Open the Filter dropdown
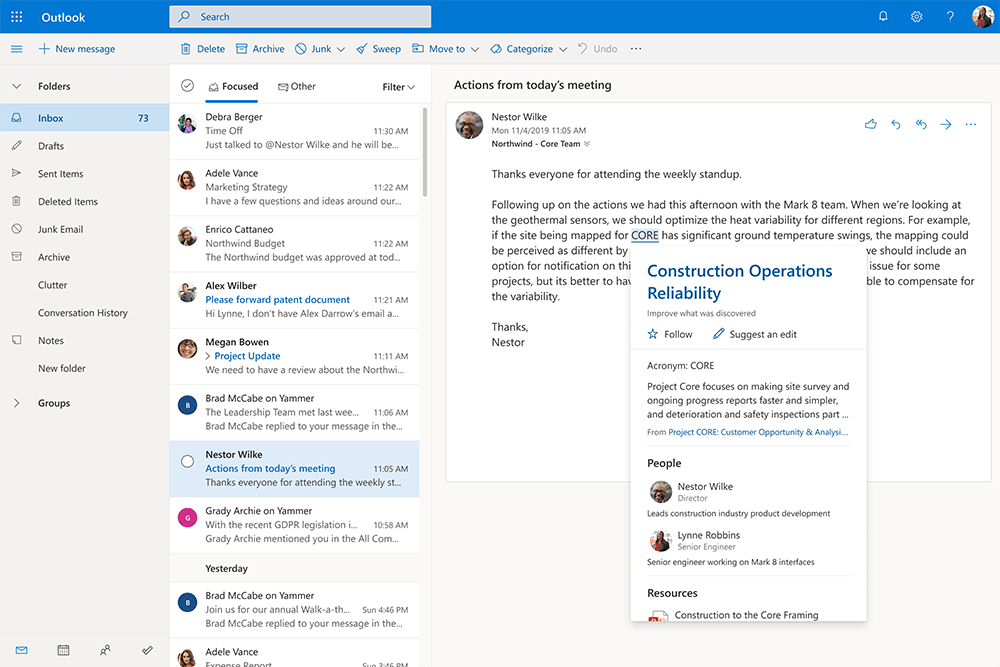This screenshot has width=1000, height=667. point(399,87)
